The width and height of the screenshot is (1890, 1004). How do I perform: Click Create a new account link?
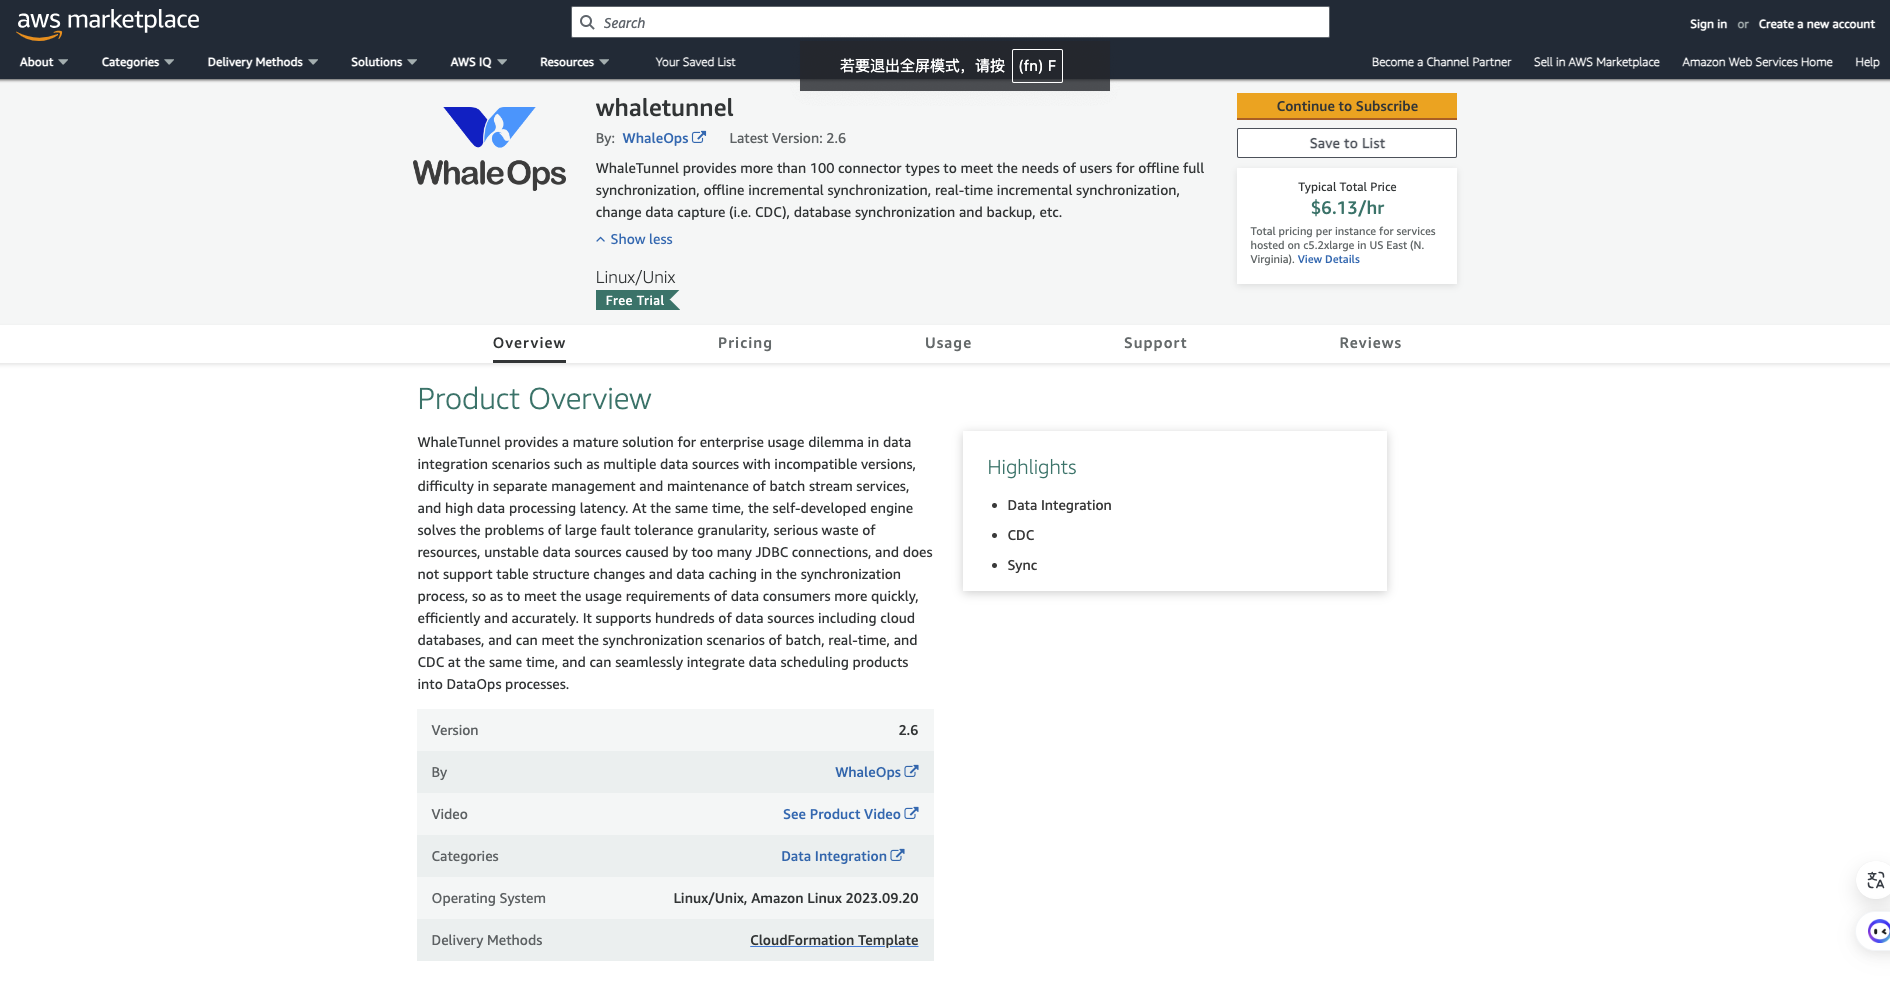pos(1817,24)
